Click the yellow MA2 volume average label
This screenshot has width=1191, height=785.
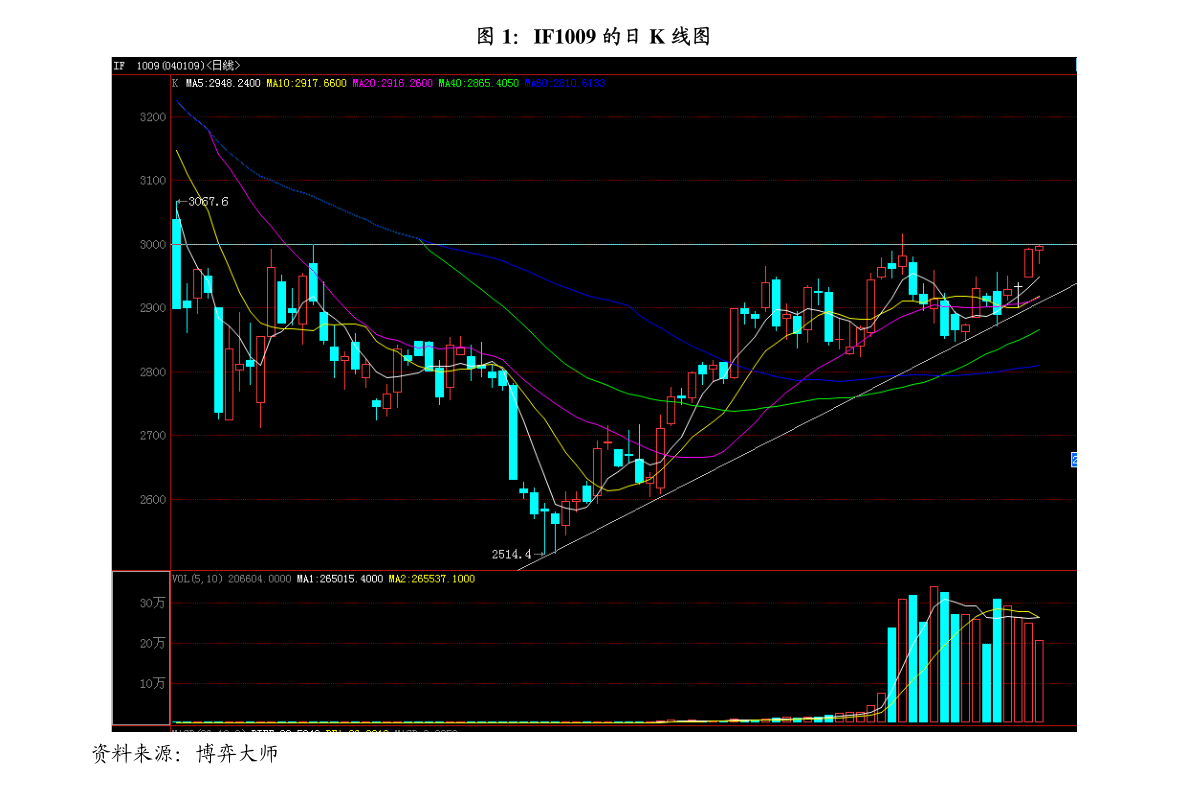tap(431, 579)
